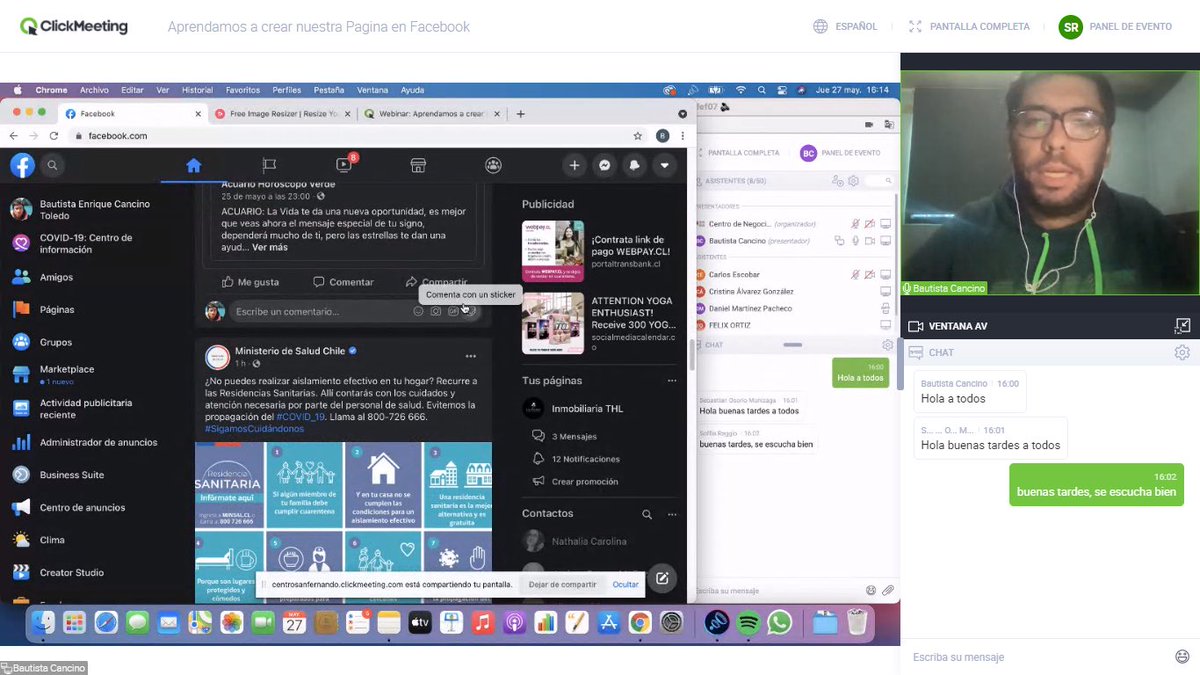
Task: Open PANEL DE EVENTO in ClickMeeting header
Action: tap(1115, 26)
